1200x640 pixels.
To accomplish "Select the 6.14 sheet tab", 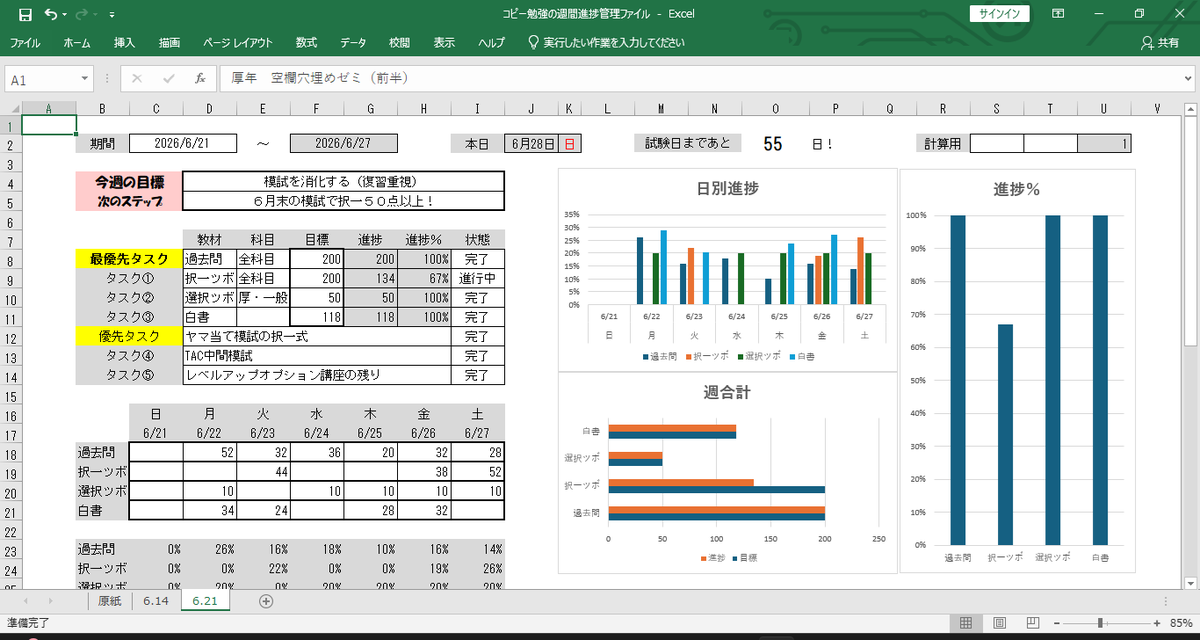I will [155, 601].
